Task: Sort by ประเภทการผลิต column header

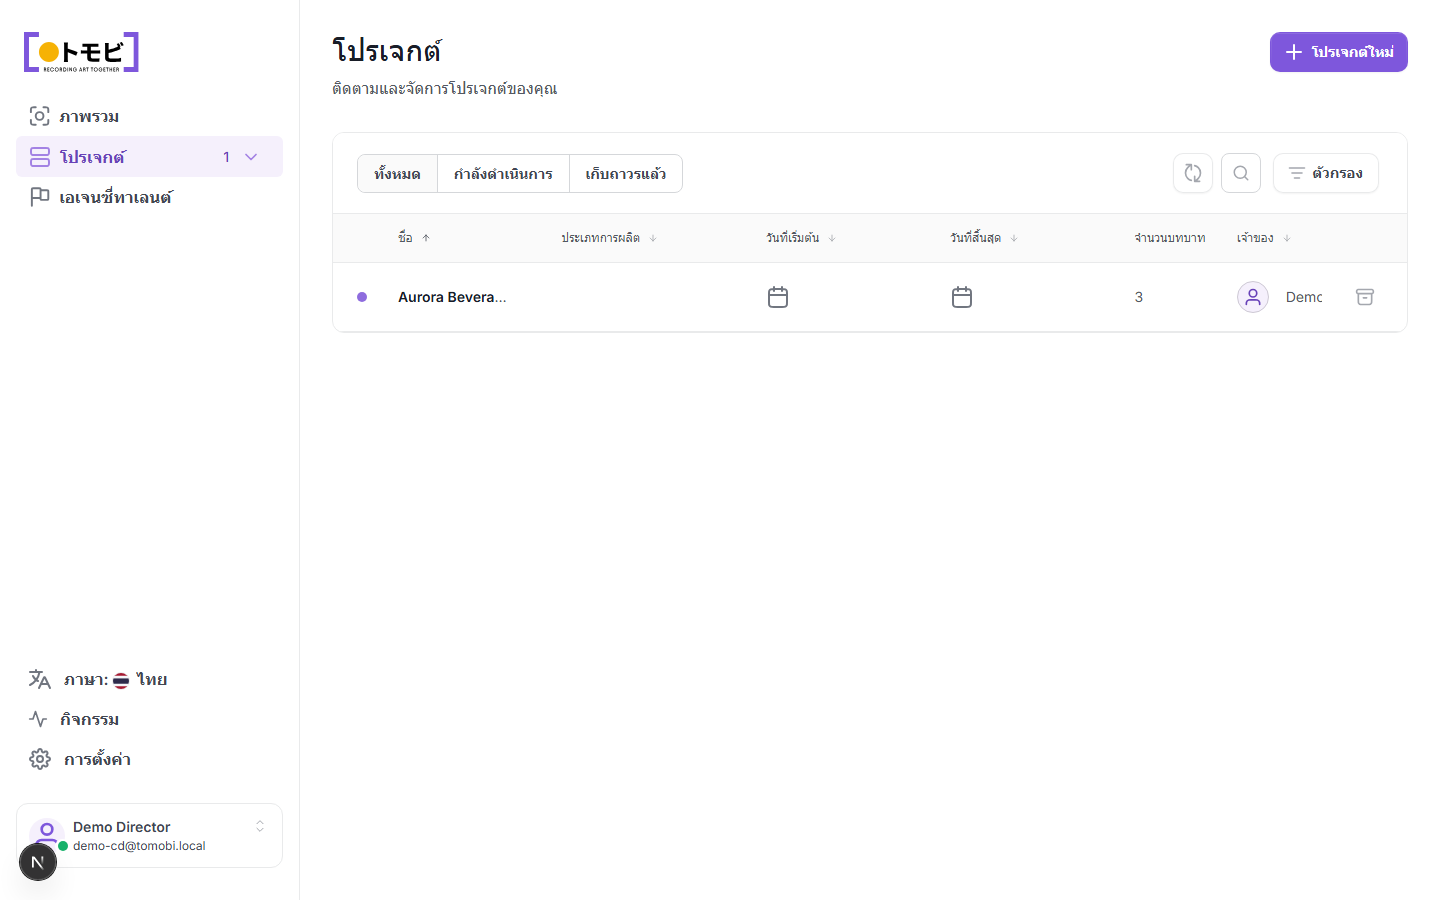Action: tap(609, 238)
